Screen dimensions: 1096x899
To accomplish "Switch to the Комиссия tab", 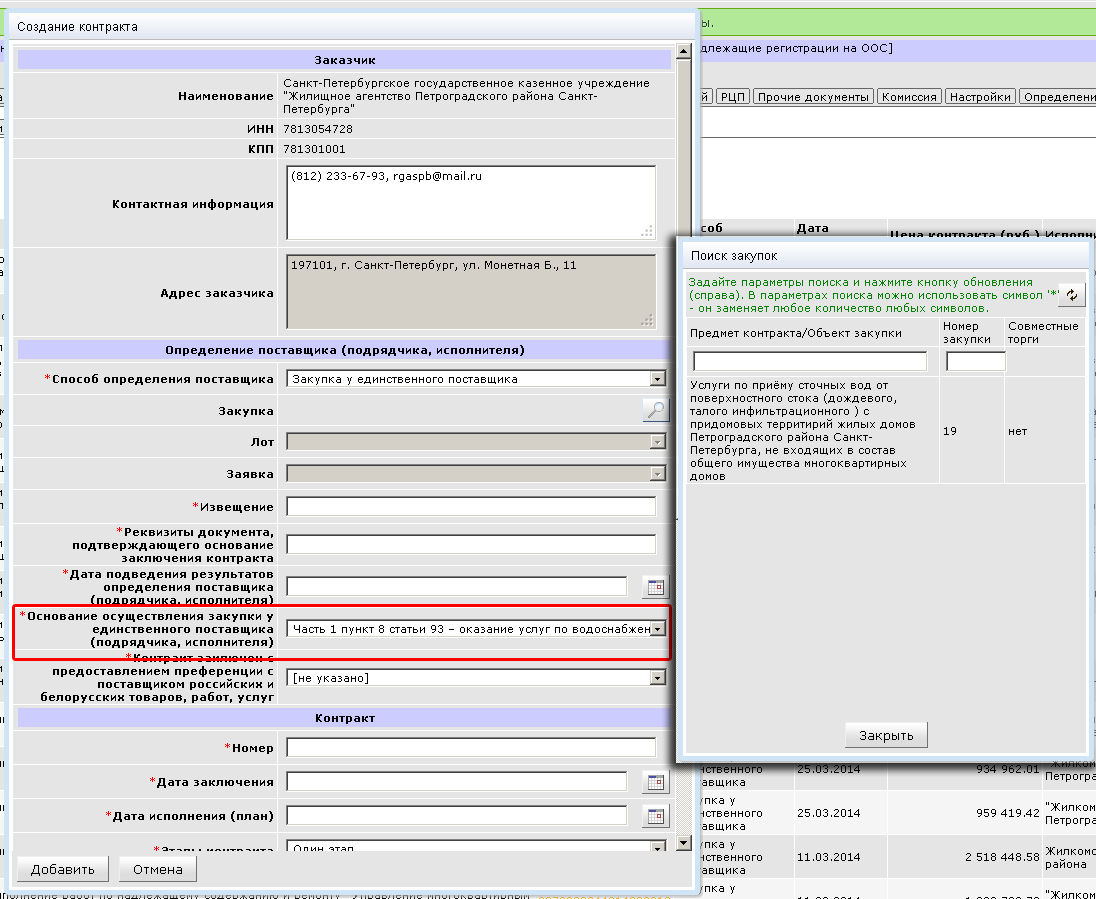I will pos(909,96).
